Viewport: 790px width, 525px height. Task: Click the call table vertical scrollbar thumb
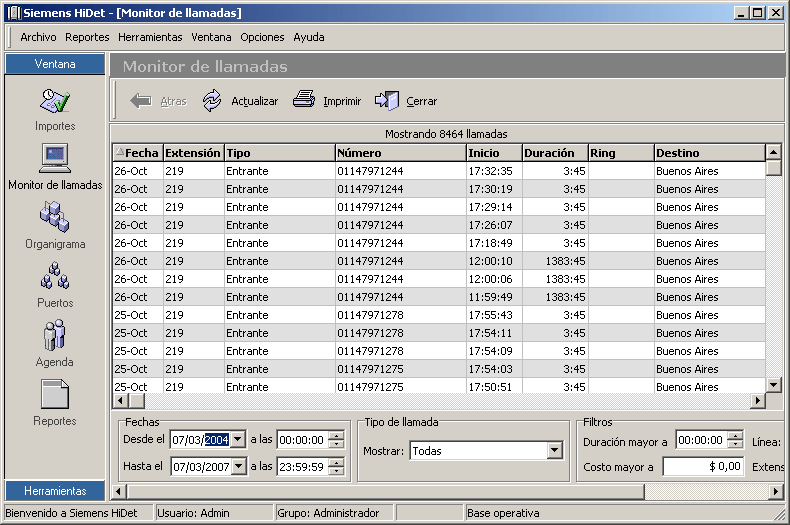pyautogui.click(x=773, y=167)
